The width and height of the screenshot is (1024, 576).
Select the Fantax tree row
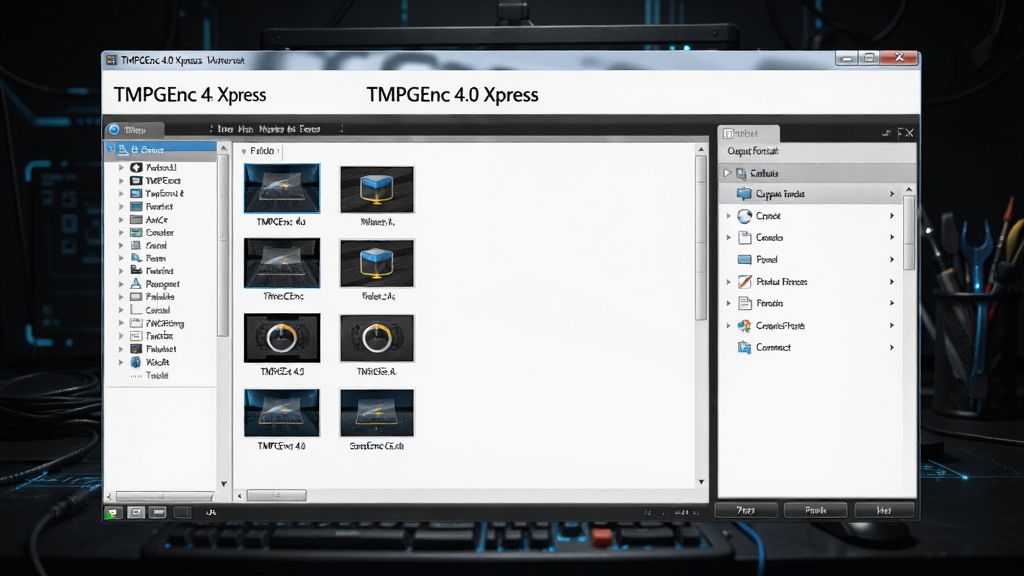pos(159,336)
